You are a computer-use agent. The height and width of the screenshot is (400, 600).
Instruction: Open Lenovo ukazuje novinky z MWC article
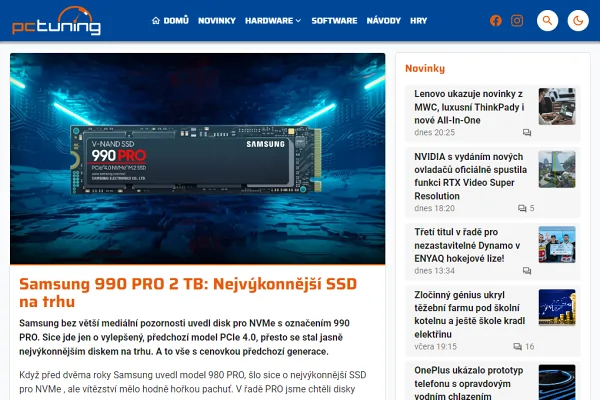point(470,107)
